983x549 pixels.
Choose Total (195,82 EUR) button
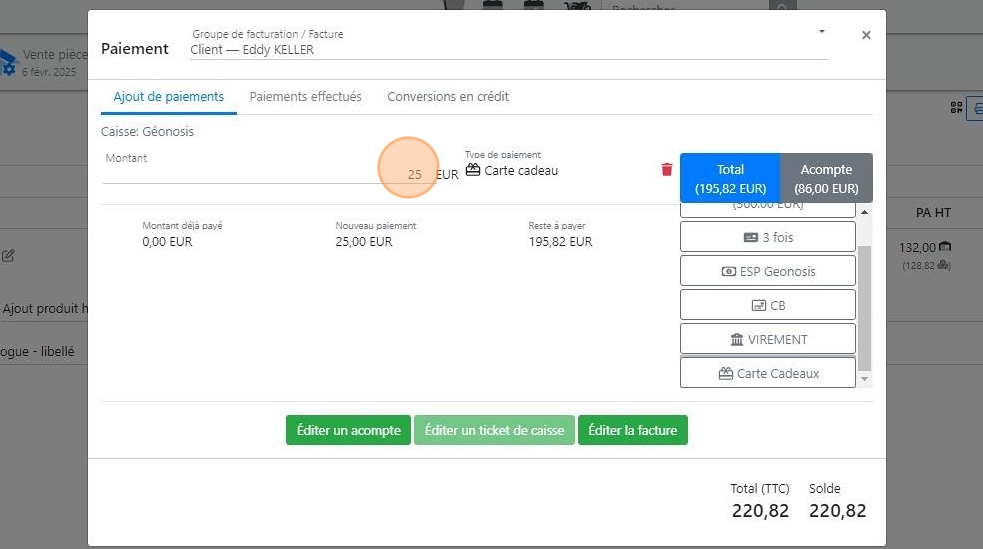pos(730,178)
